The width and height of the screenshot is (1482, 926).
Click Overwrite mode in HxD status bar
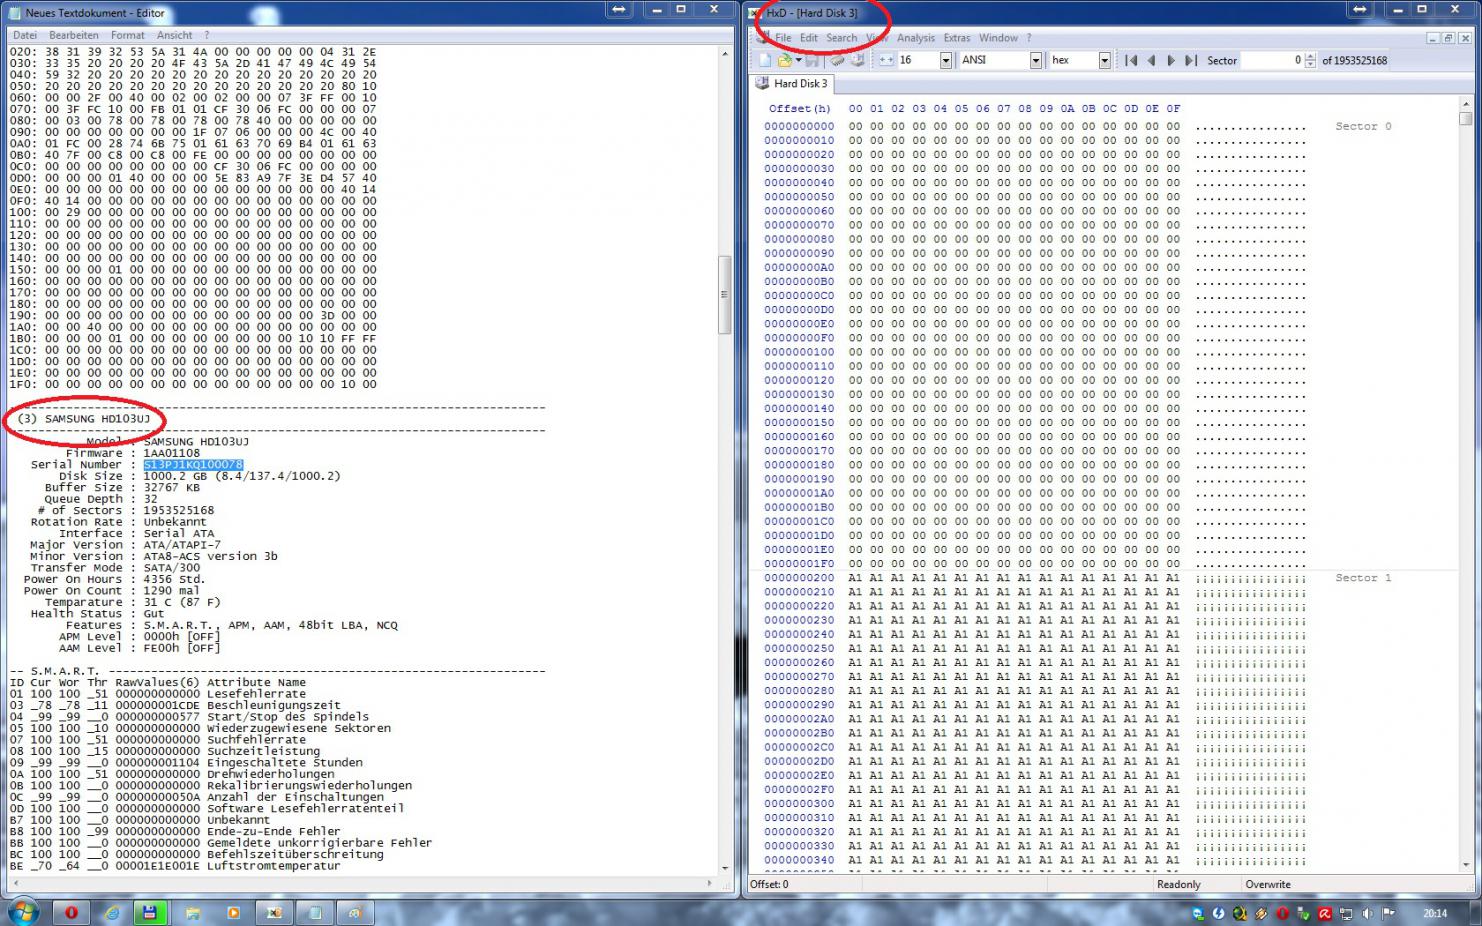coord(1268,884)
